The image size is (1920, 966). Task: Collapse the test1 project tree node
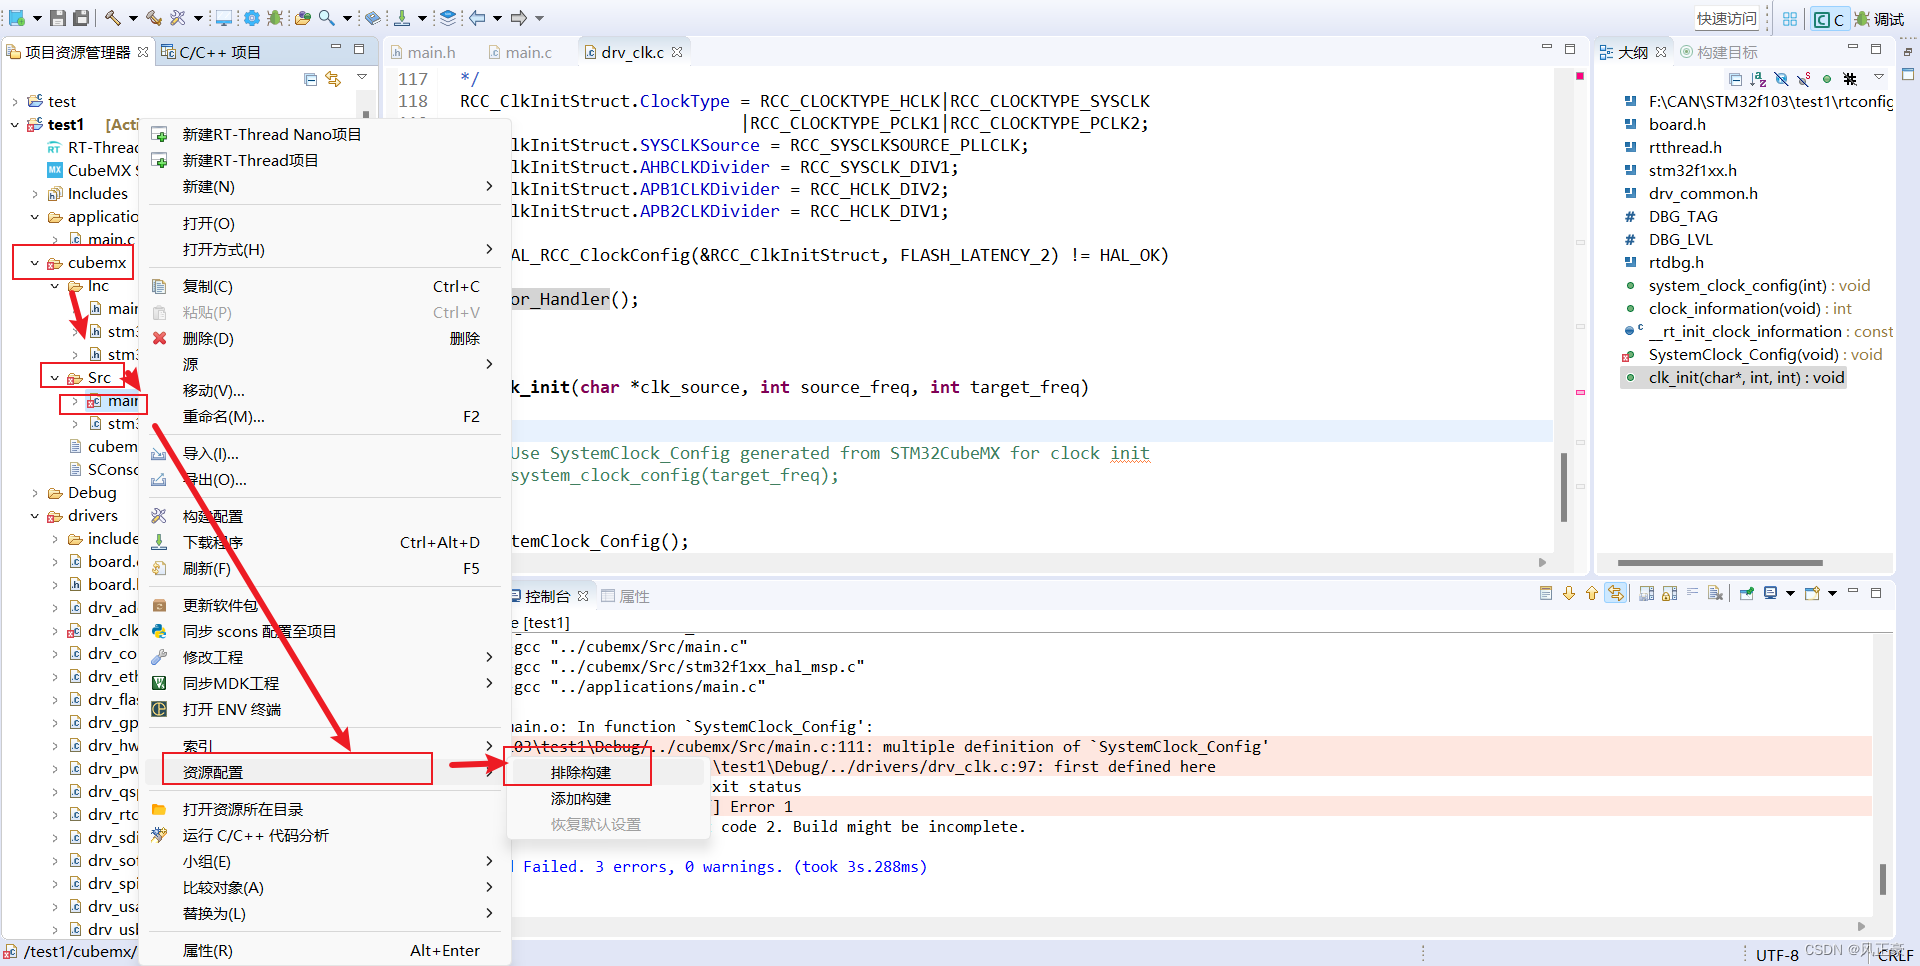click(x=14, y=125)
